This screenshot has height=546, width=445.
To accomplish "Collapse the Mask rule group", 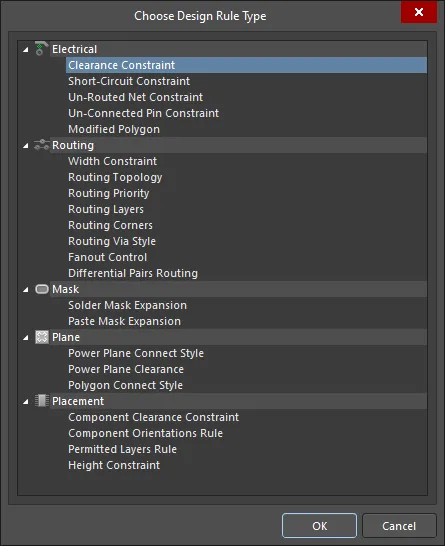I will [25, 290].
